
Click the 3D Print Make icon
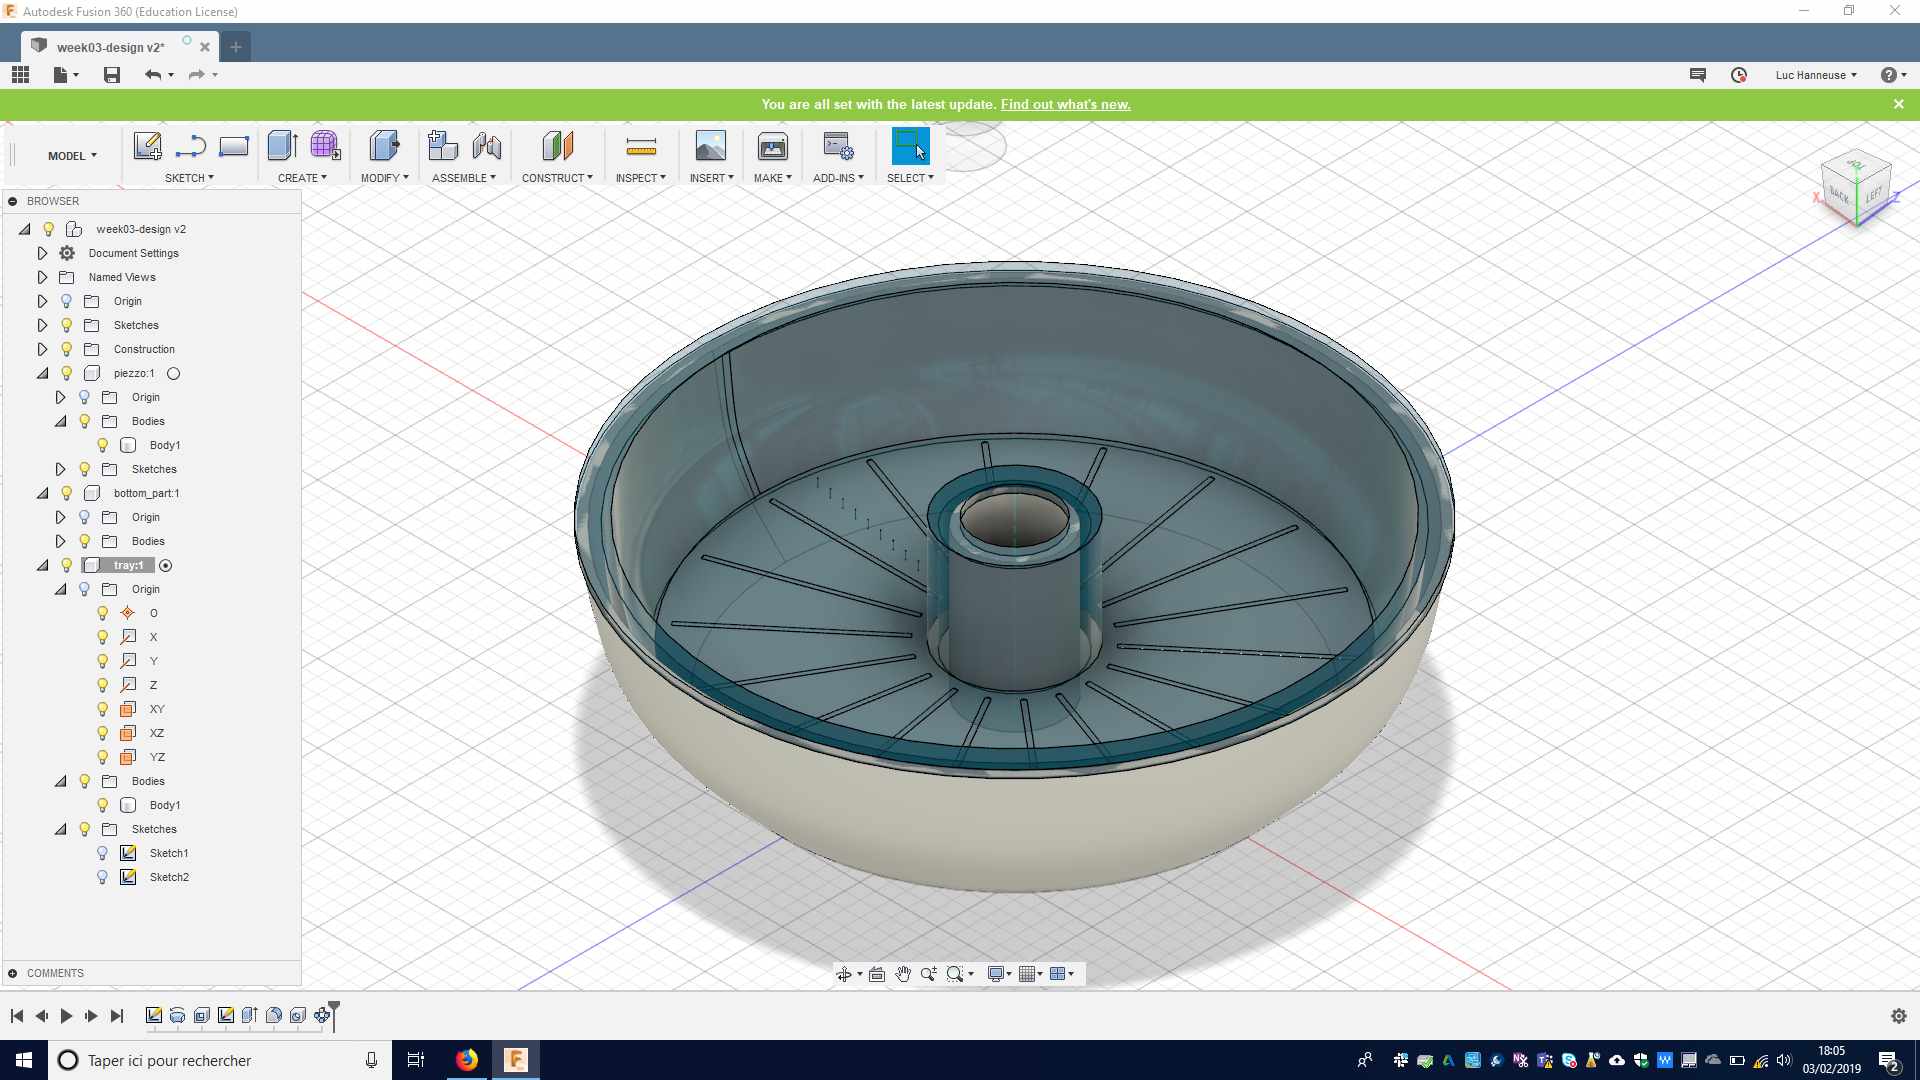pyautogui.click(x=772, y=147)
